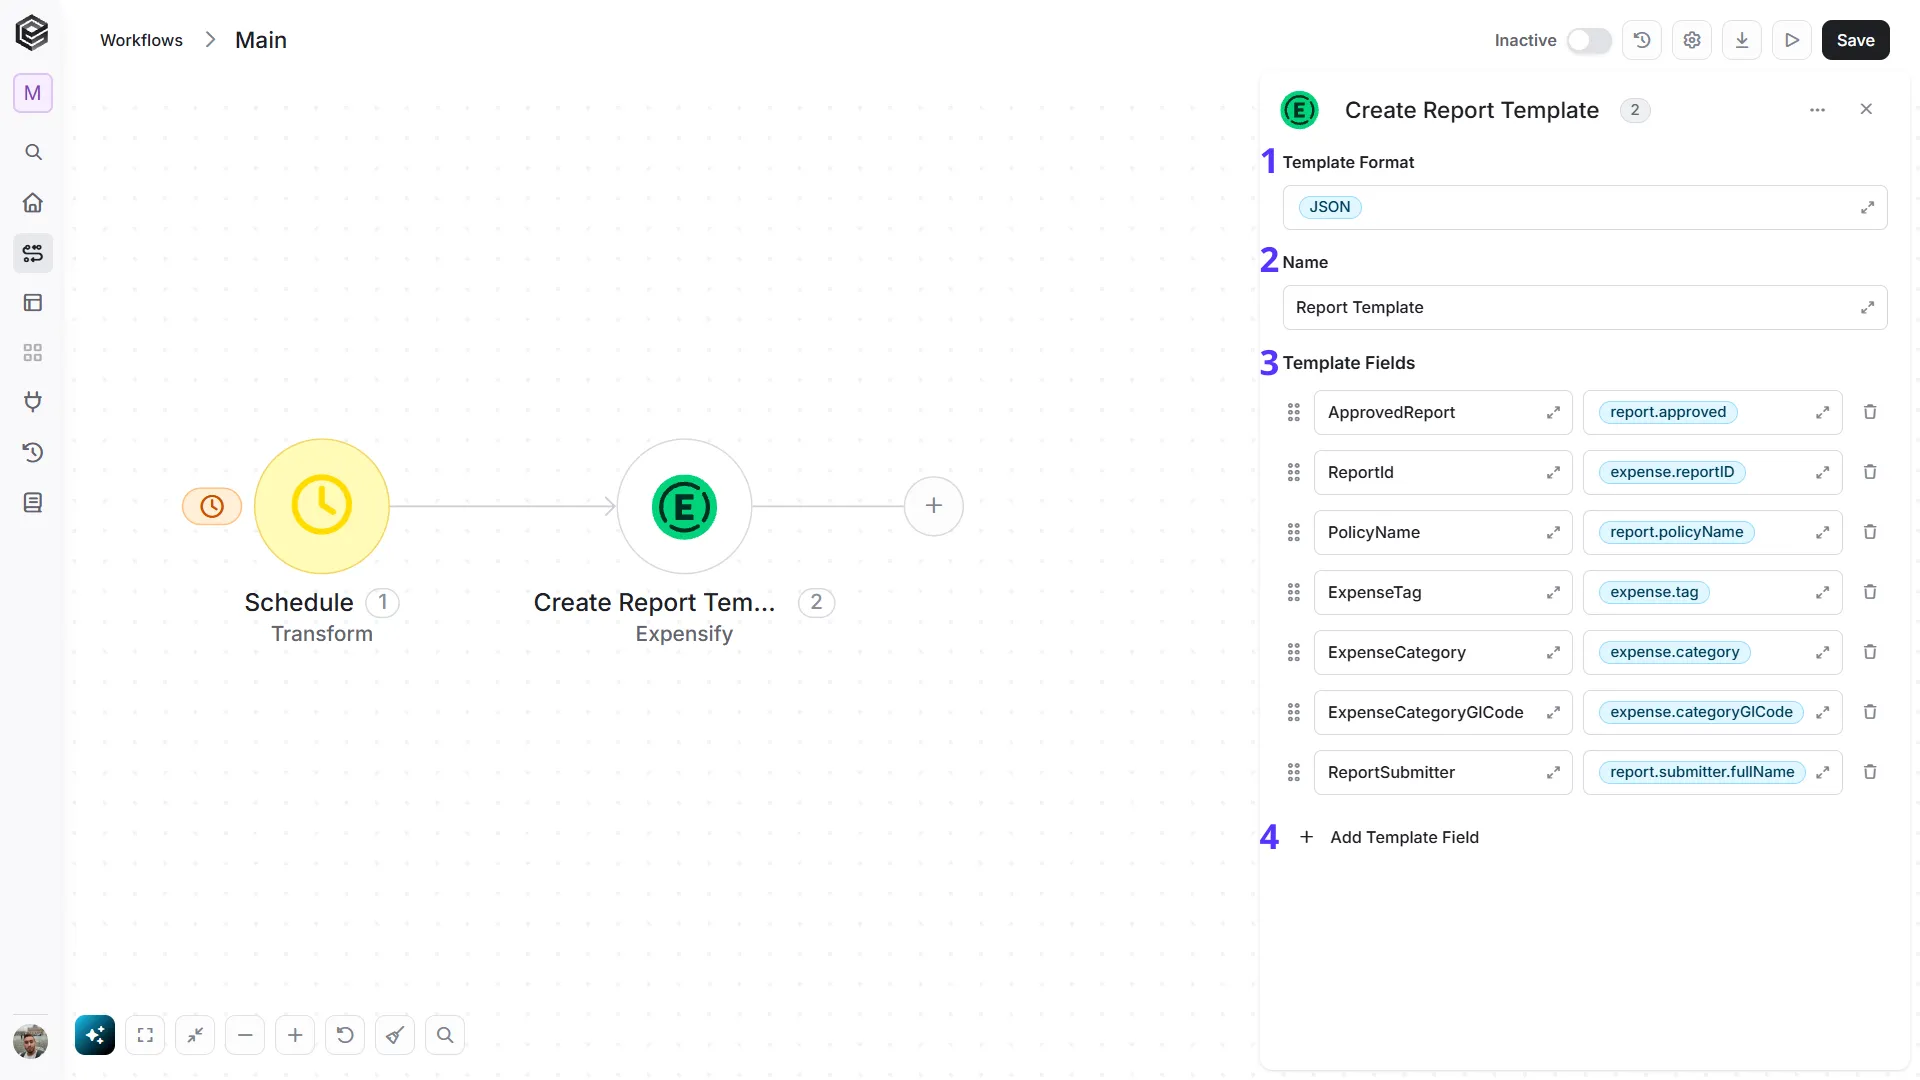
Task: Click fit-to-screen icon in canvas toolbar
Action: pos(145,1035)
